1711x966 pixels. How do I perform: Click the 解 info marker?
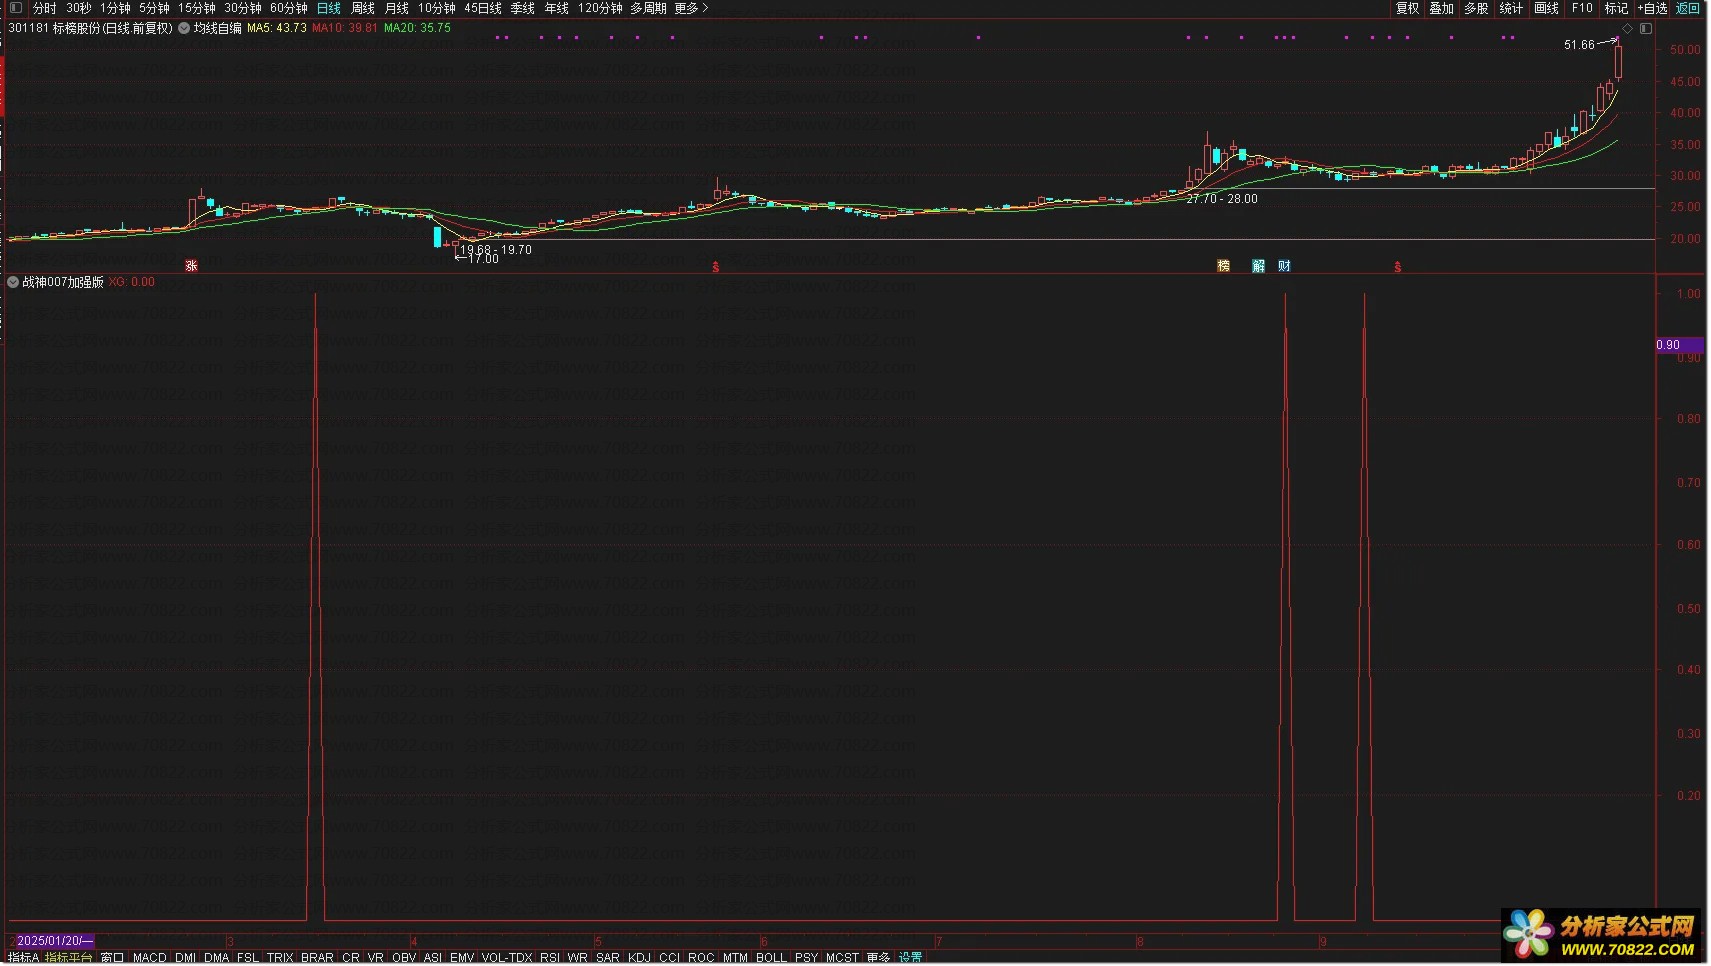pyautogui.click(x=1258, y=266)
